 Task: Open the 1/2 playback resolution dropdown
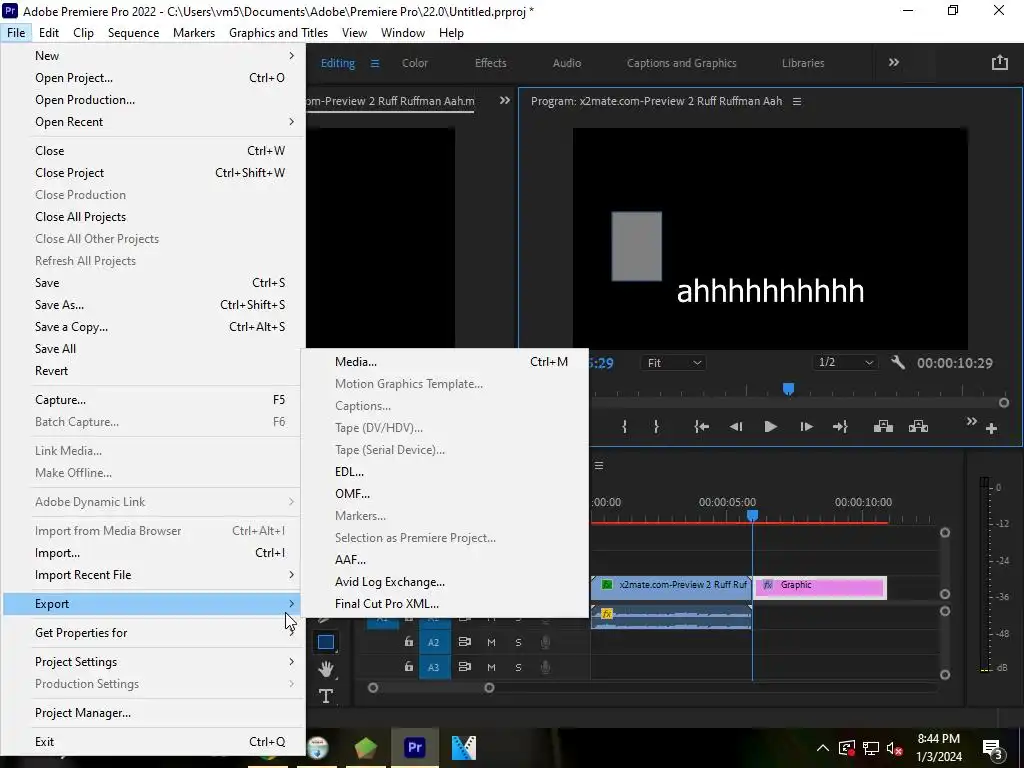(x=845, y=362)
